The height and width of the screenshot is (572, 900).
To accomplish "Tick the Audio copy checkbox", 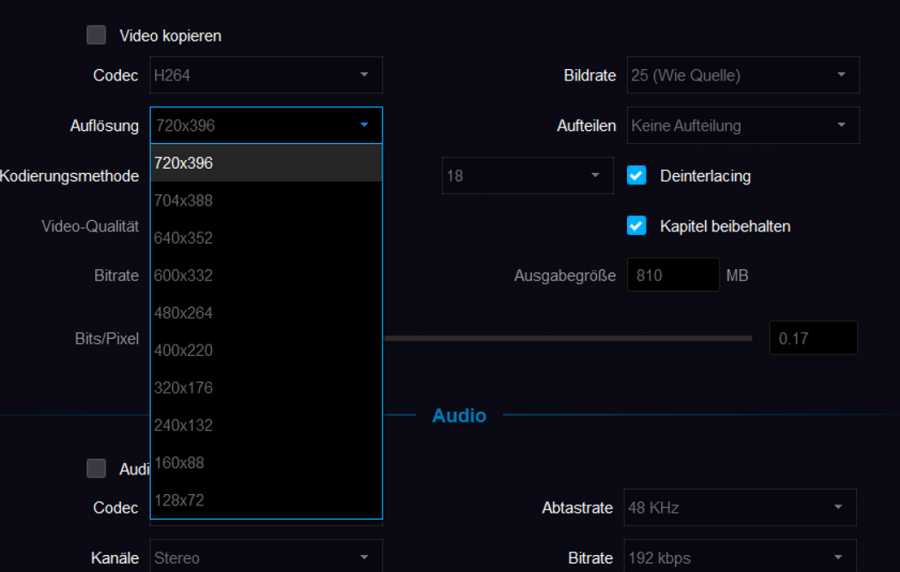I will (96, 468).
